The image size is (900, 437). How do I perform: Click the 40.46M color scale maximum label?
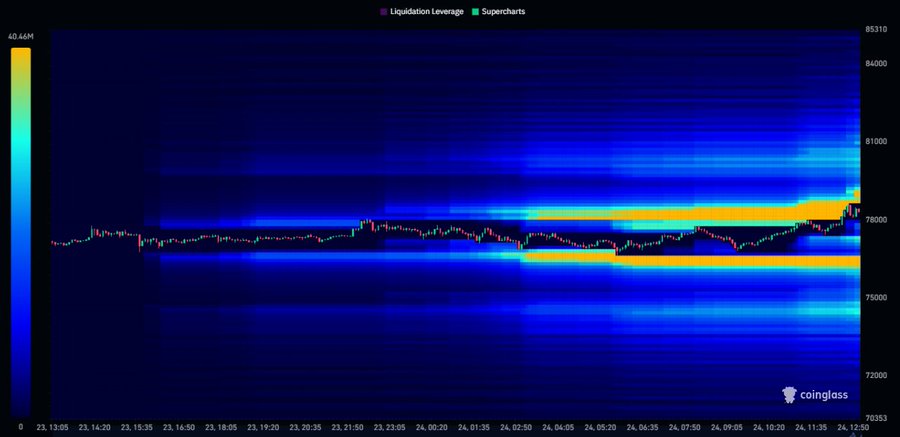point(21,37)
